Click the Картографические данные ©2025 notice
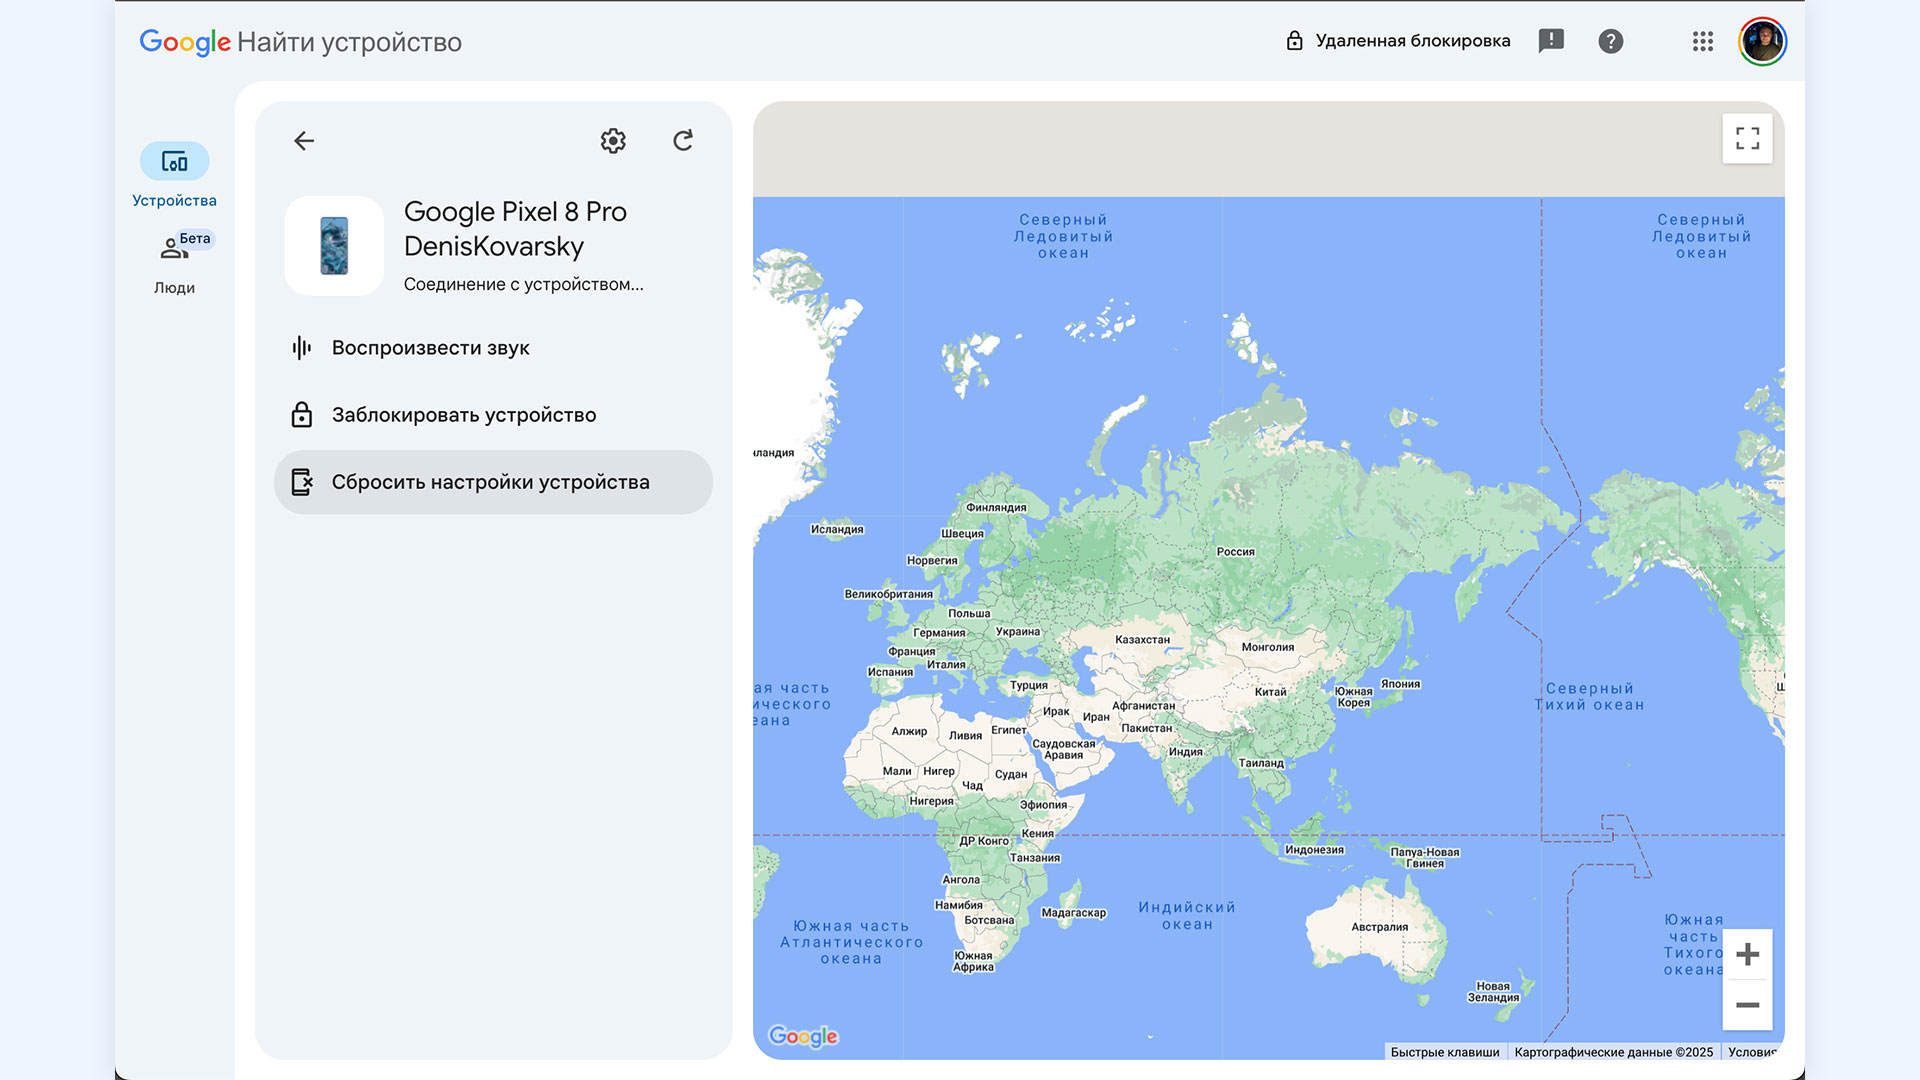1920x1080 pixels. [1613, 1052]
